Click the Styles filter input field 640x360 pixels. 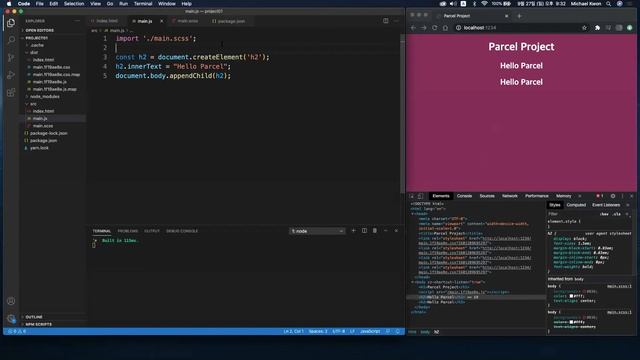(x=571, y=214)
